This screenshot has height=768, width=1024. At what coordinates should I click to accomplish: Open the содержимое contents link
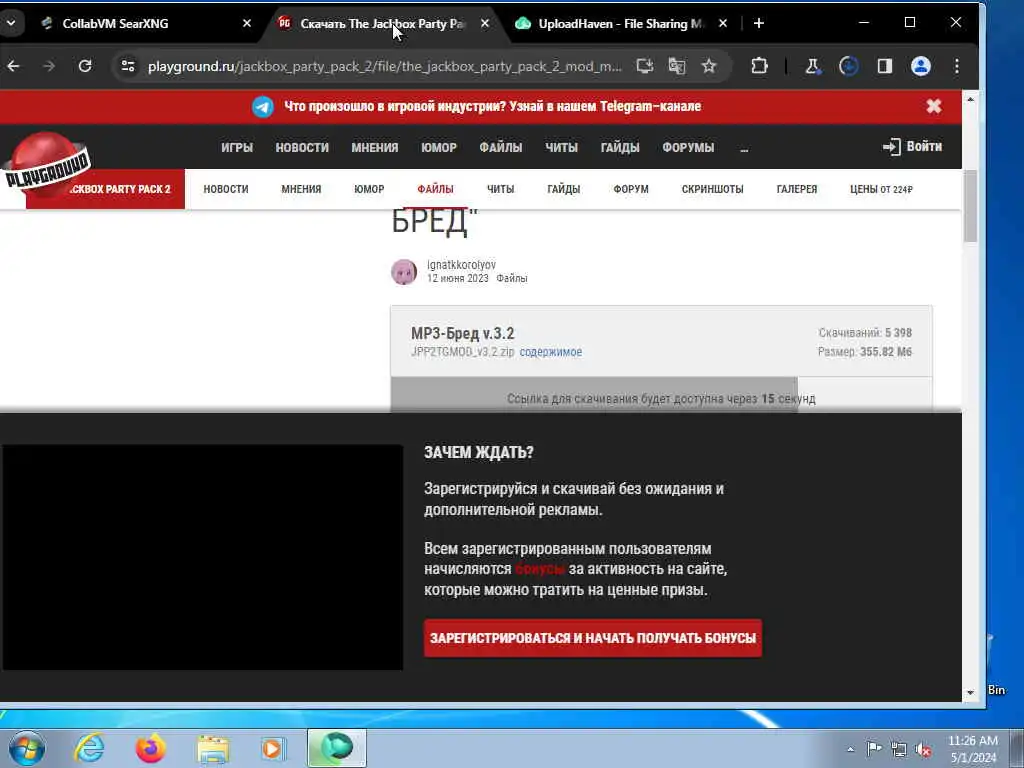tap(551, 352)
